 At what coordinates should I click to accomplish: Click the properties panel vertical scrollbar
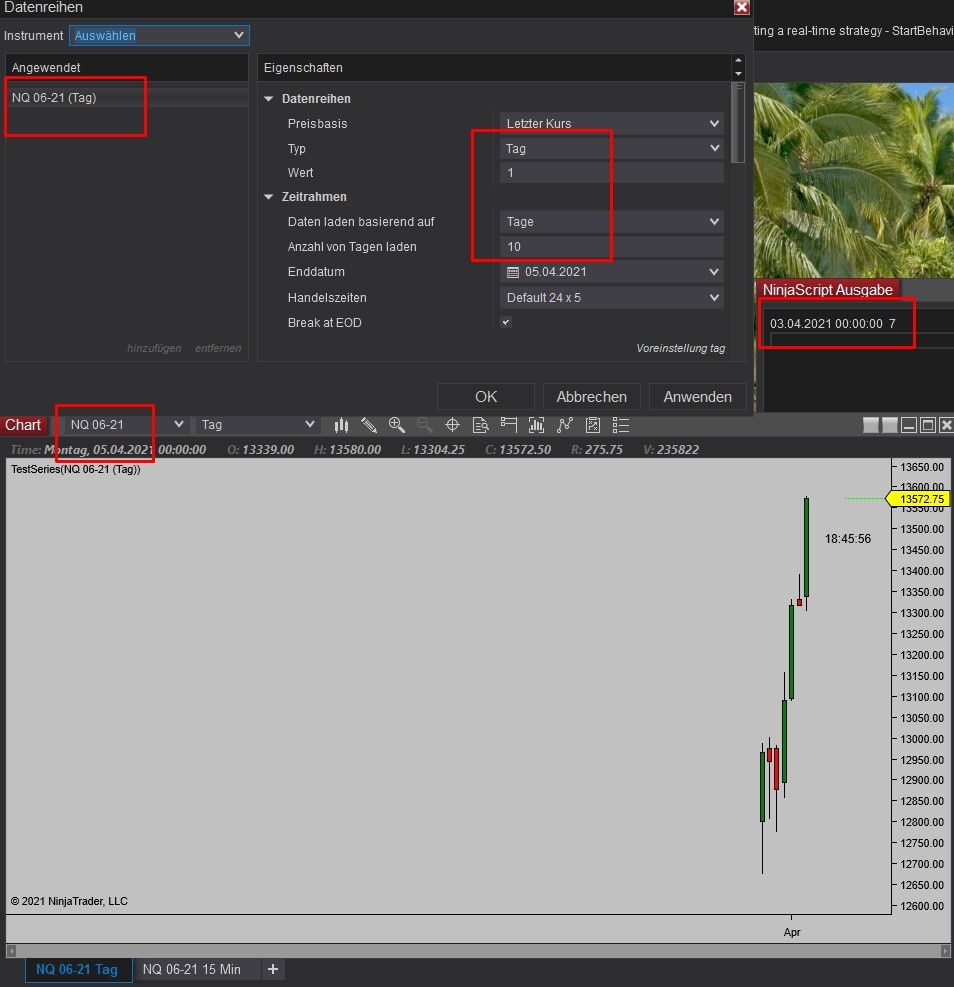point(738,123)
